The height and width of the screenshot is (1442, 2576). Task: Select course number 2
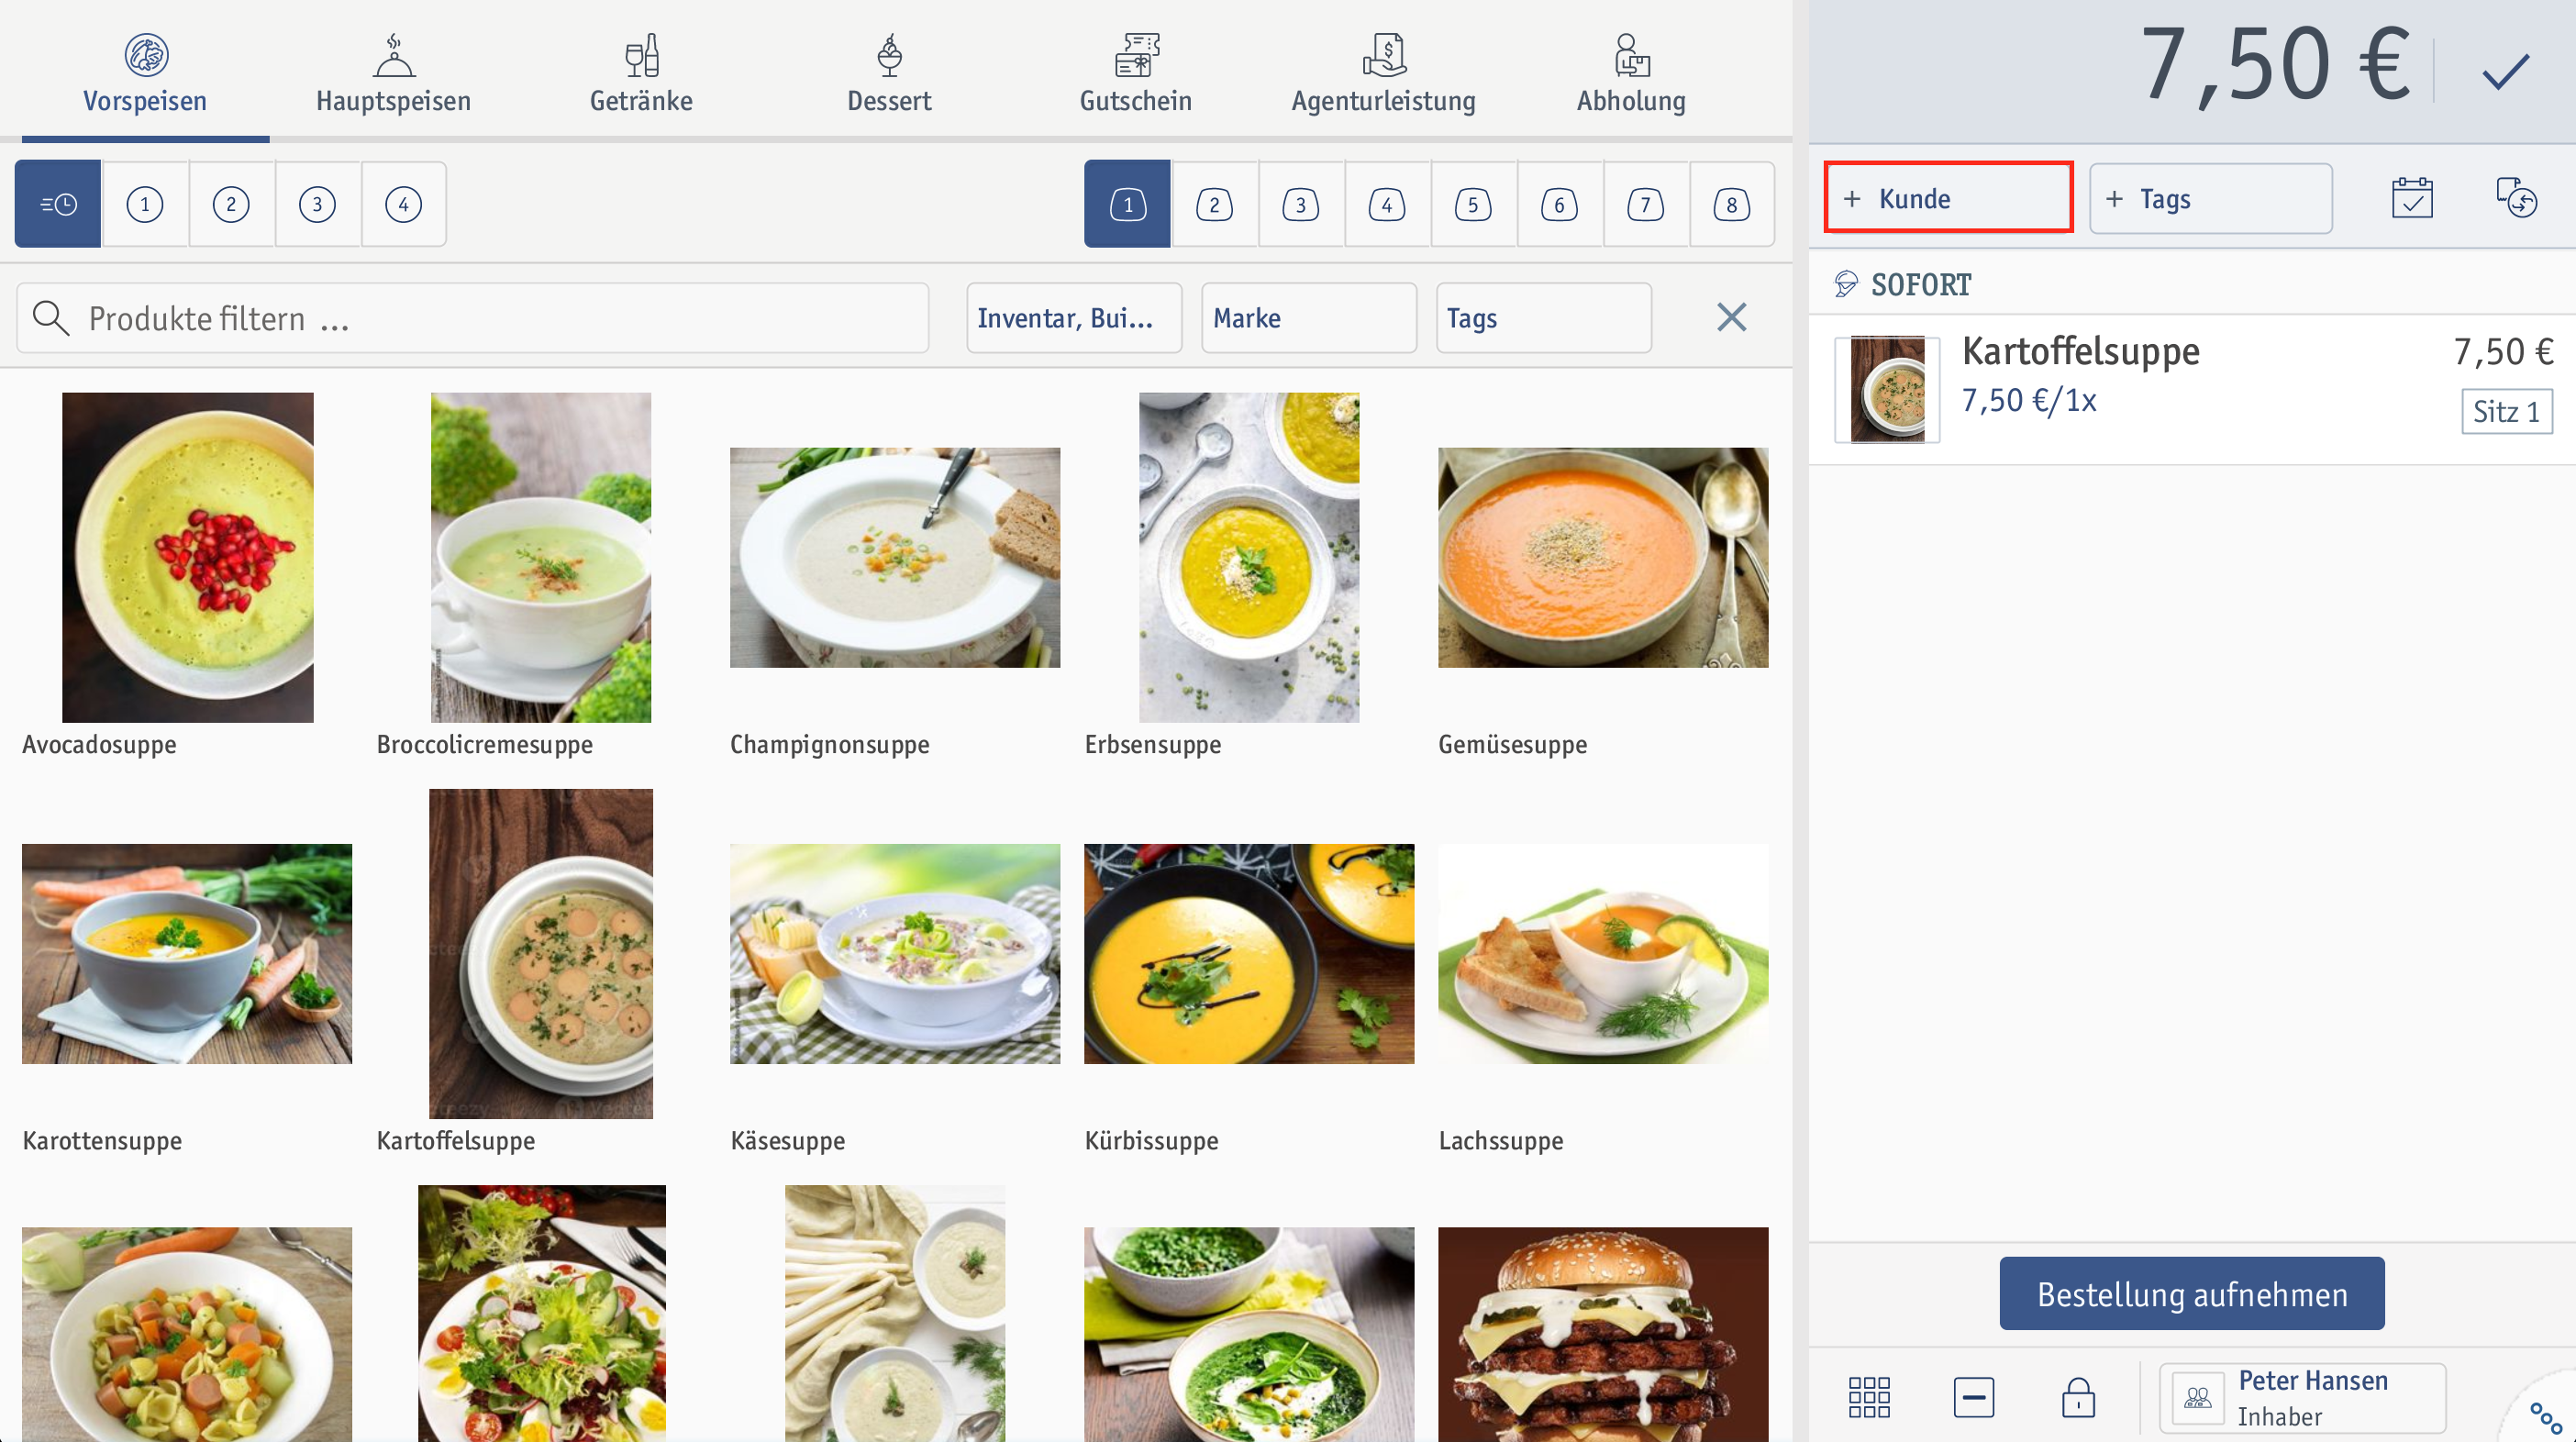tap(231, 204)
